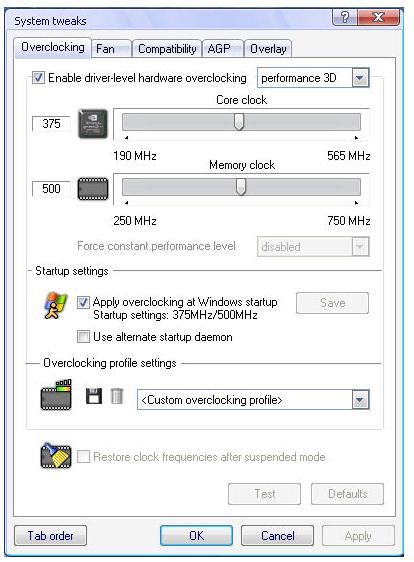Image resolution: width=414 pixels, height=562 pixels.
Task: Click the Core clock slider thumb
Action: click(x=239, y=122)
